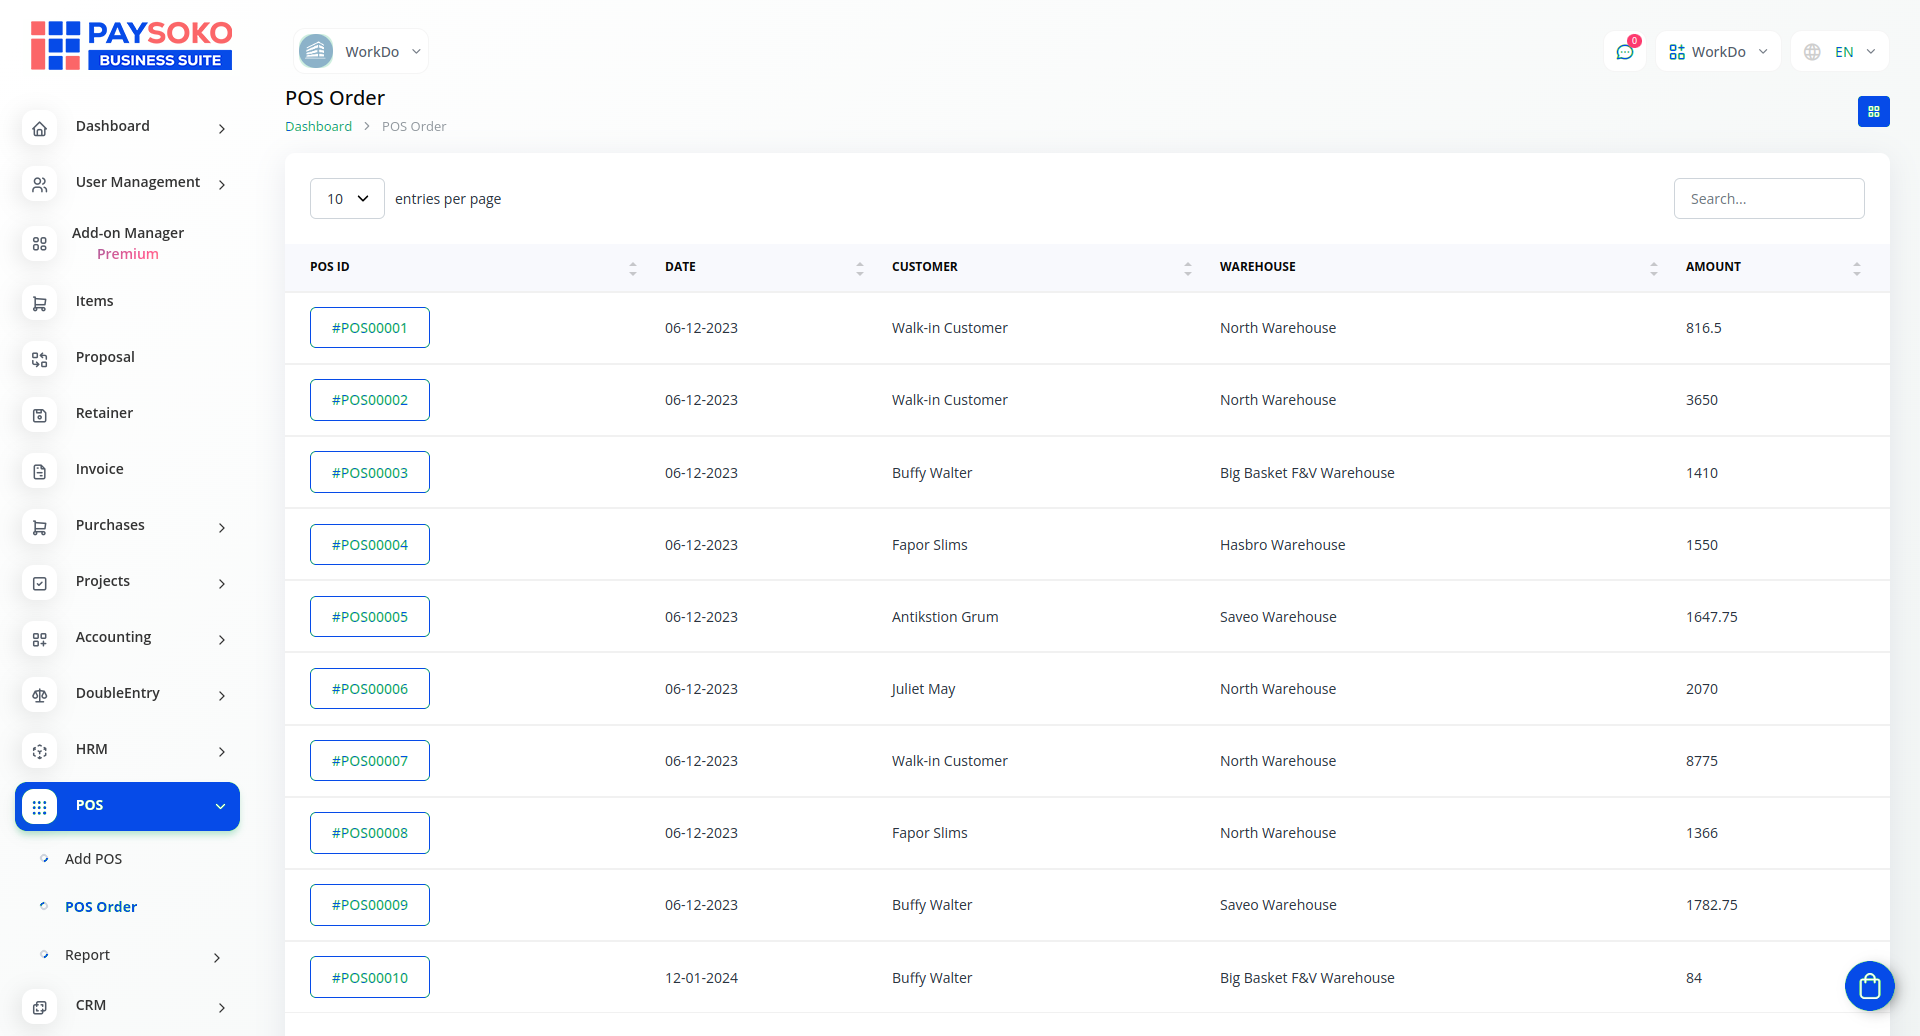The height and width of the screenshot is (1036, 1920).
Task: Open Add POS submenu item
Action: pos(93,859)
